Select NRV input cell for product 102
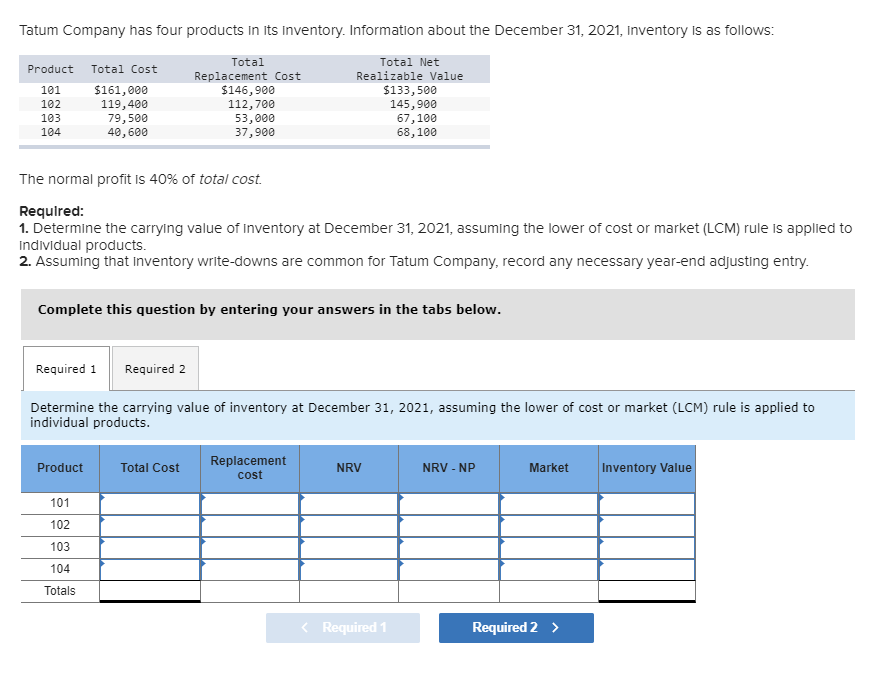 (x=349, y=526)
